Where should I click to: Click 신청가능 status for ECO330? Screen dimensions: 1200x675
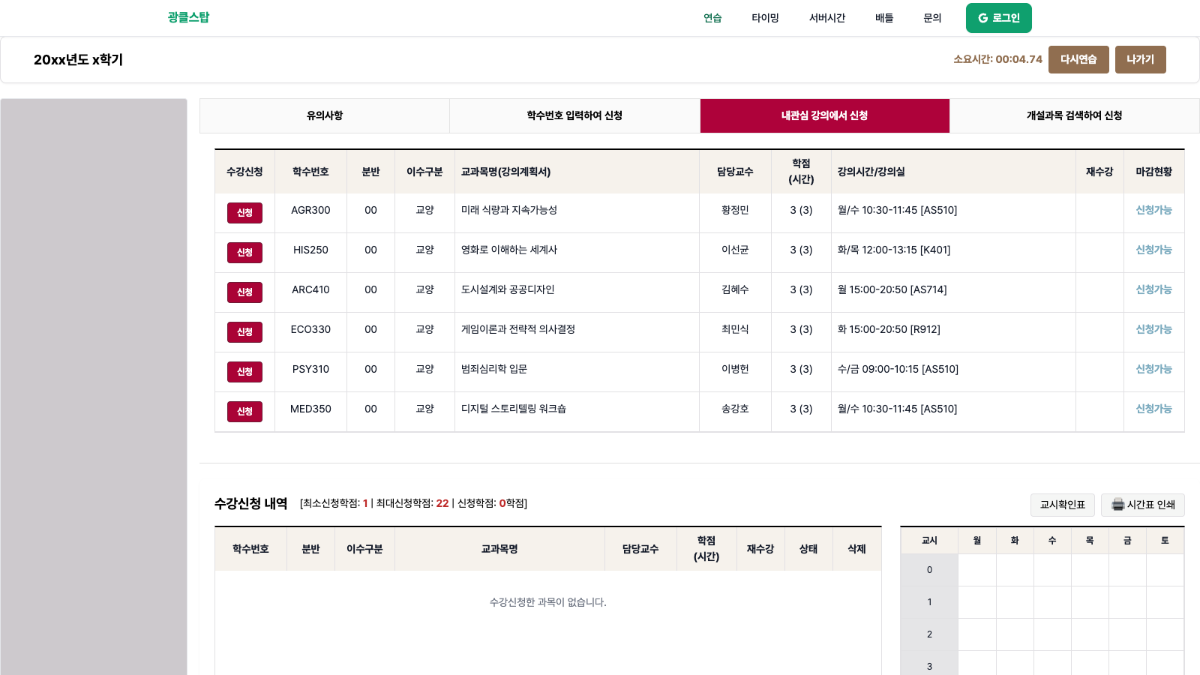click(x=1153, y=329)
